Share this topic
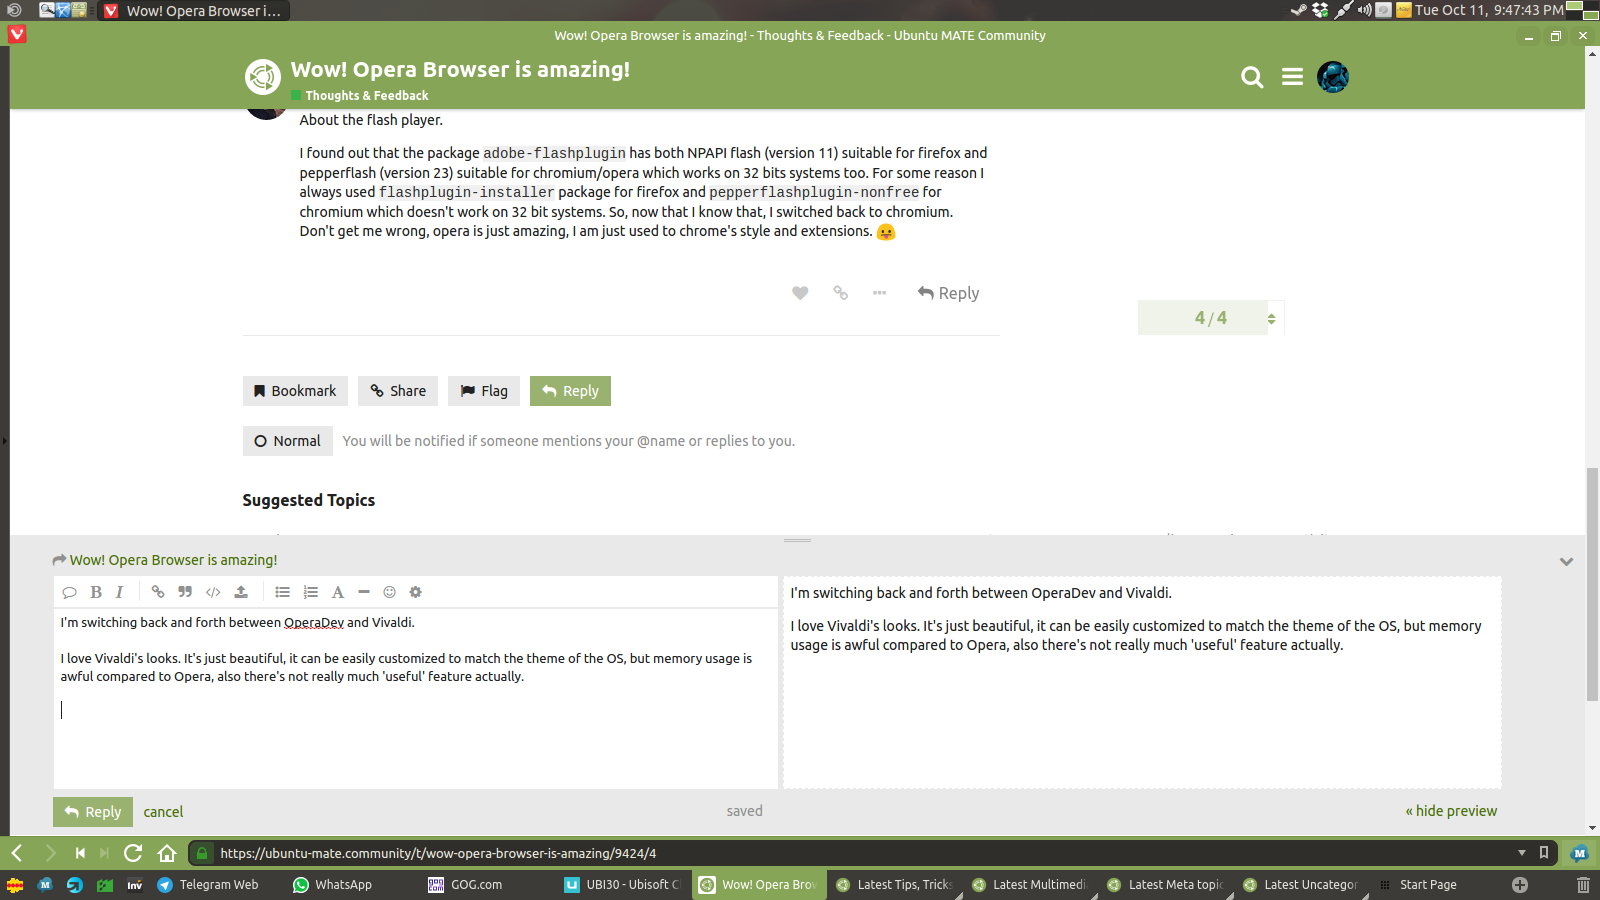This screenshot has height=900, width=1600. pos(398,391)
